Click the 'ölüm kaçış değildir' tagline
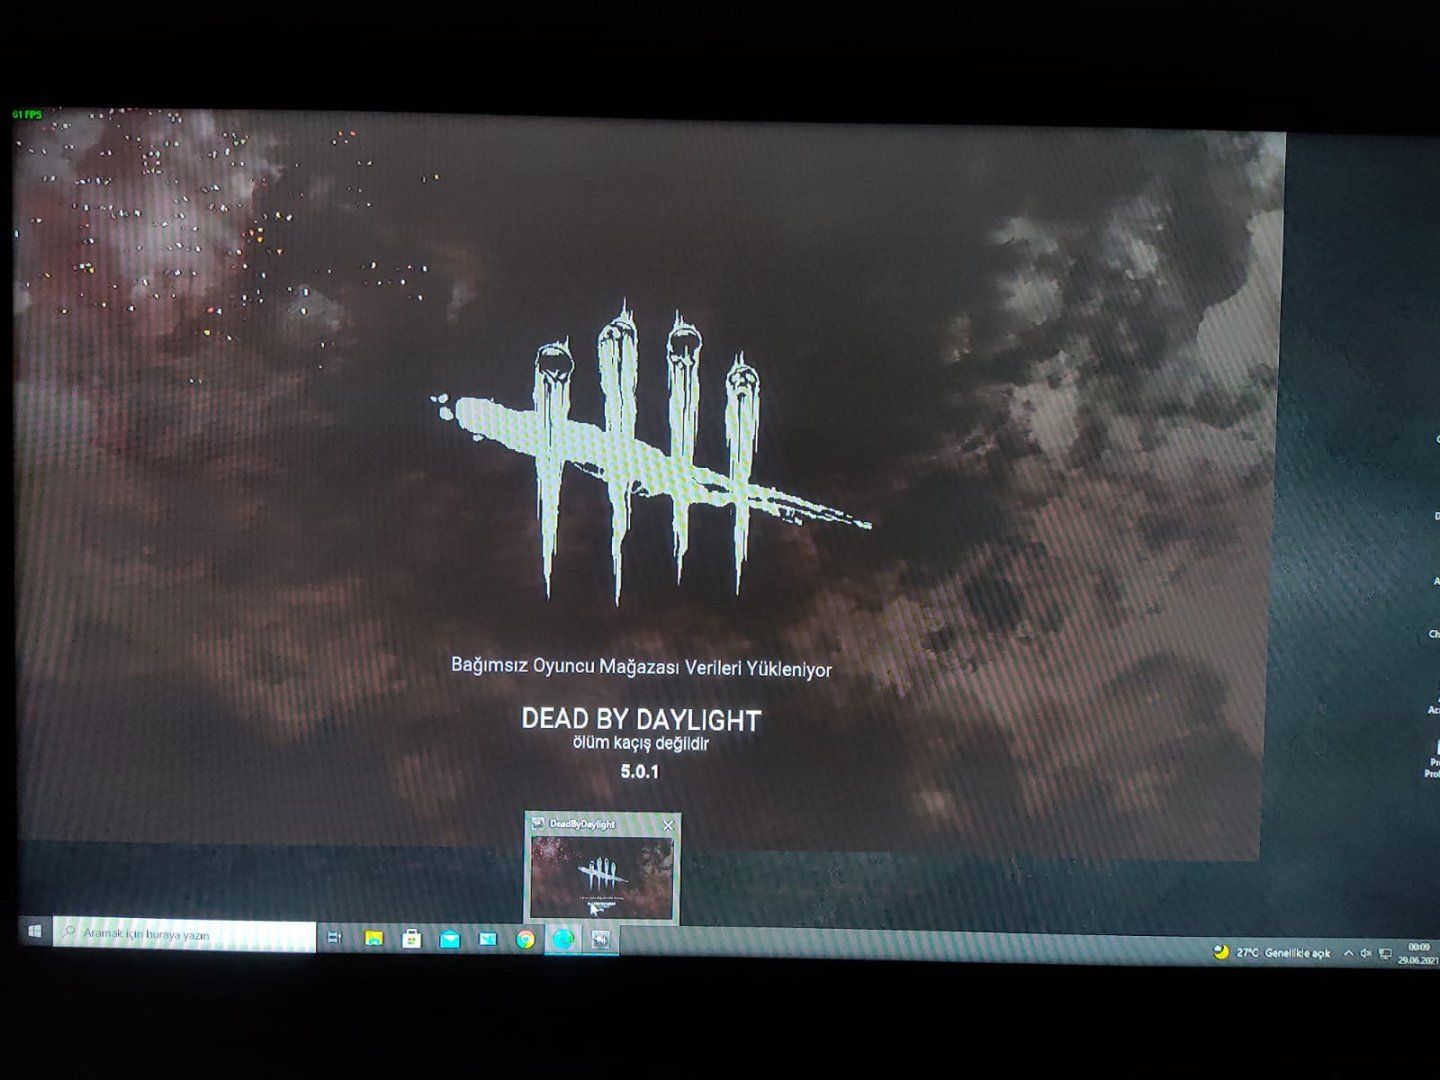 tap(640, 744)
